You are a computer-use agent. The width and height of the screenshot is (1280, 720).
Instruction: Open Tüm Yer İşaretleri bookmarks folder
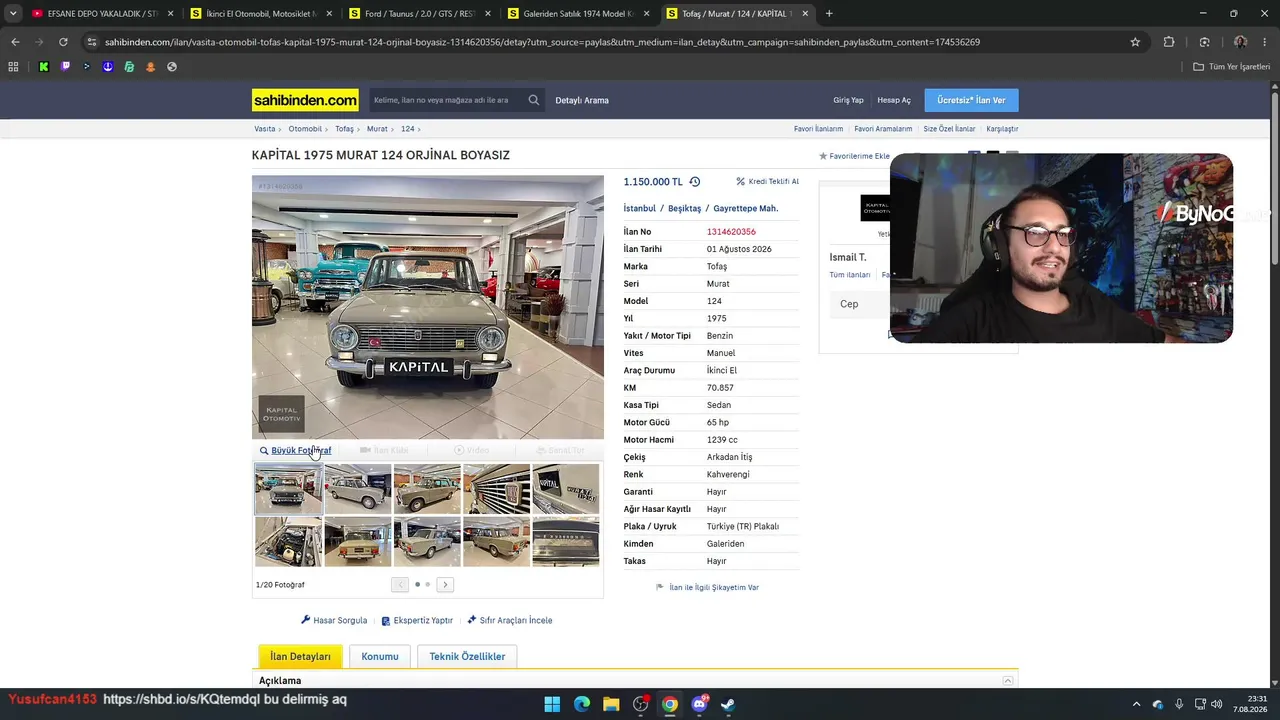1232,67
